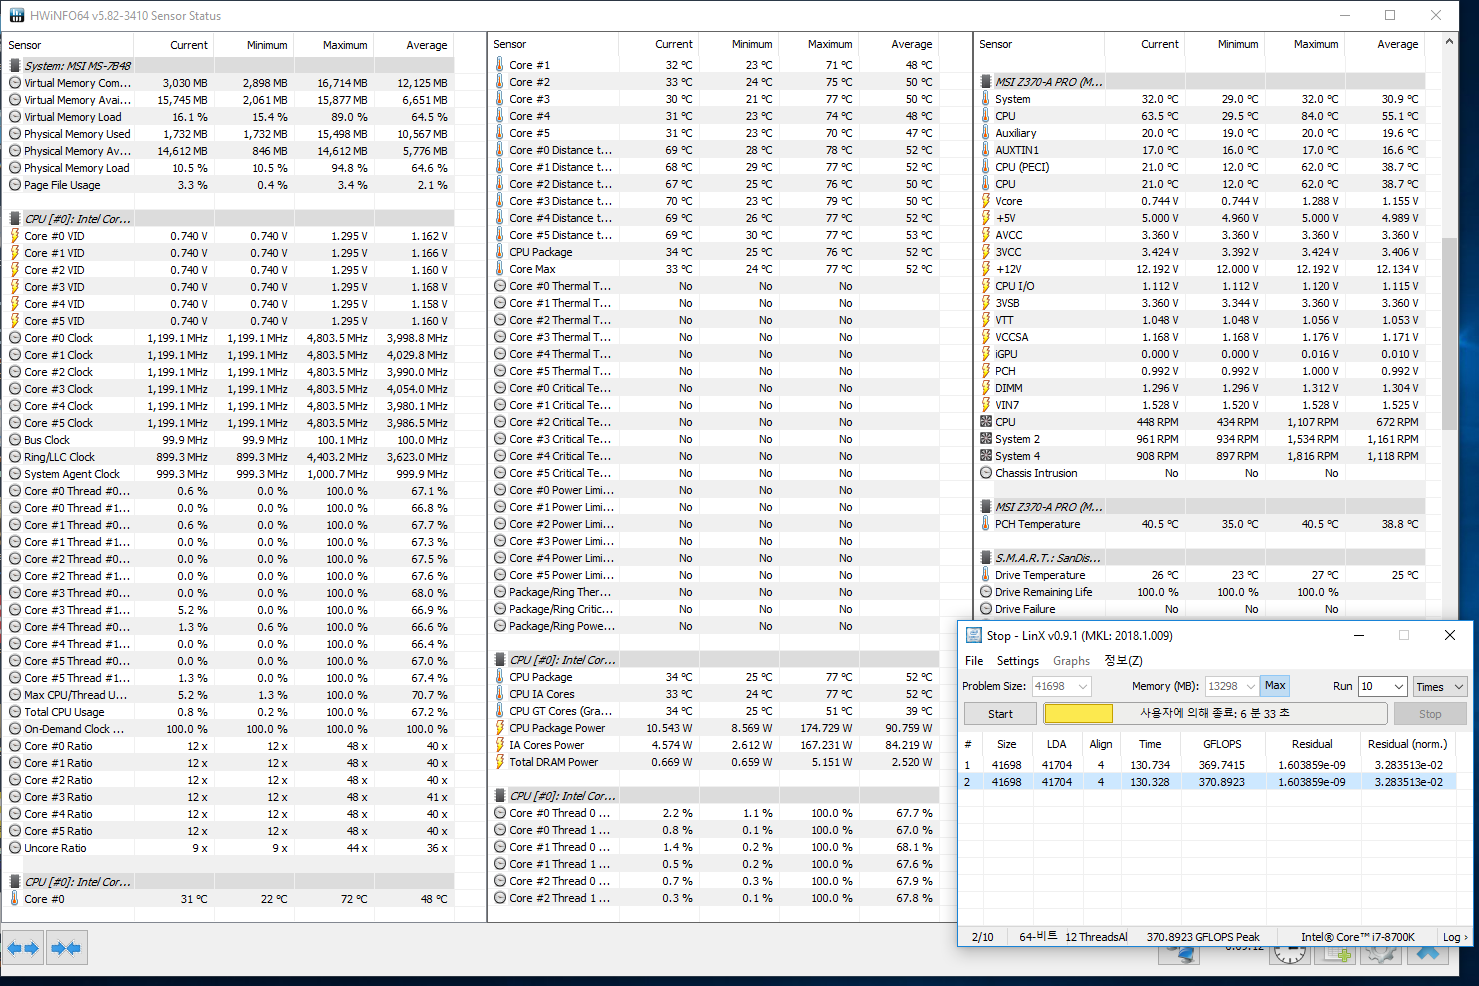The height and width of the screenshot is (986, 1479).
Task: Click the lightning icon next to +12V
Action: [986, 269]
